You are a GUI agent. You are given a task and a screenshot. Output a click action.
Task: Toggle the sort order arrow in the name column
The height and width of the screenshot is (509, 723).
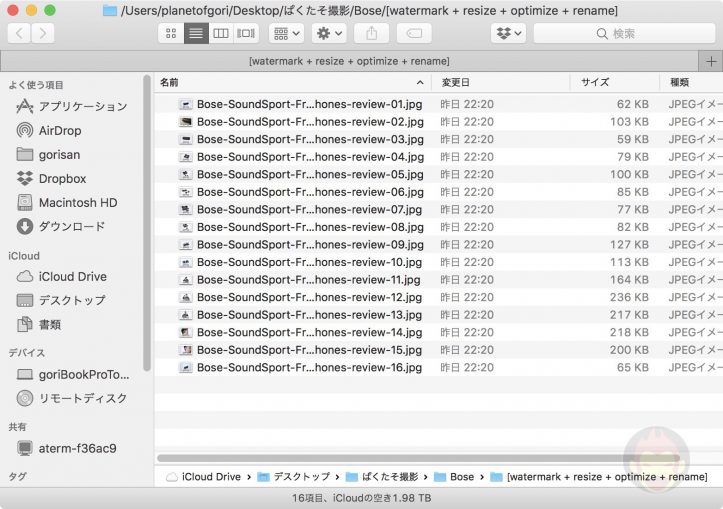[x=420, y=83]
